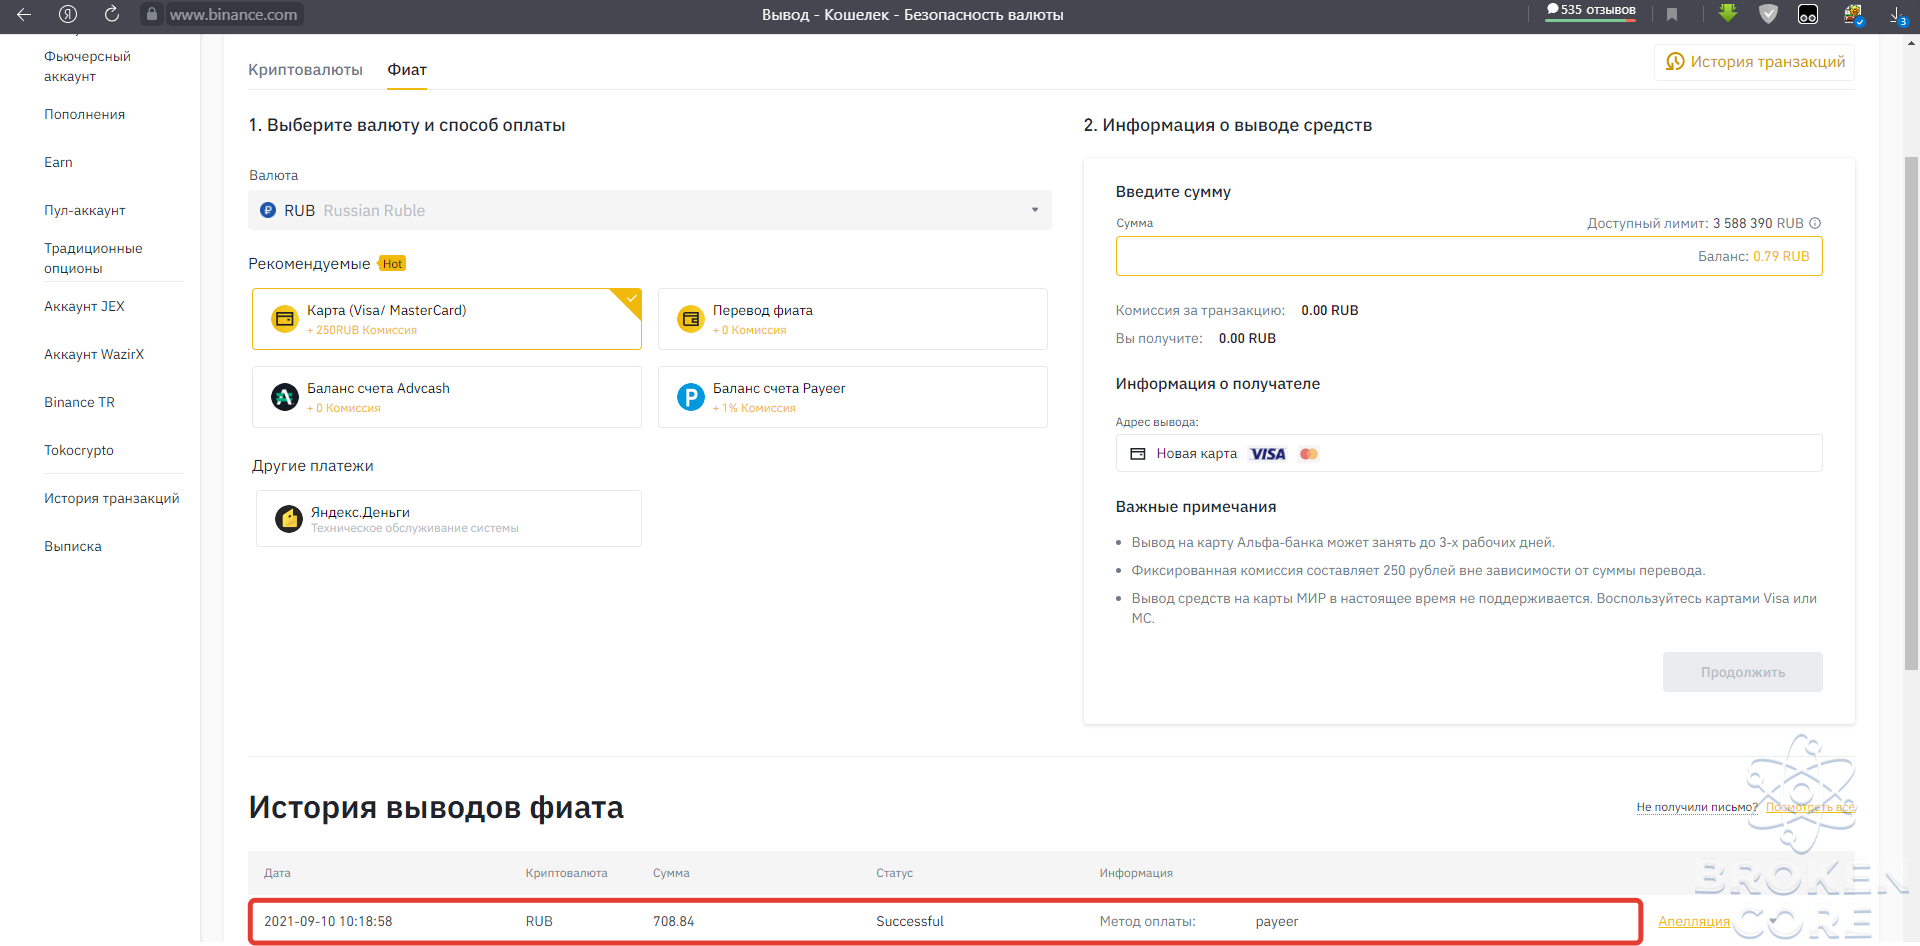Choose Баланс счета Payeer option

[x=853, y=397]
